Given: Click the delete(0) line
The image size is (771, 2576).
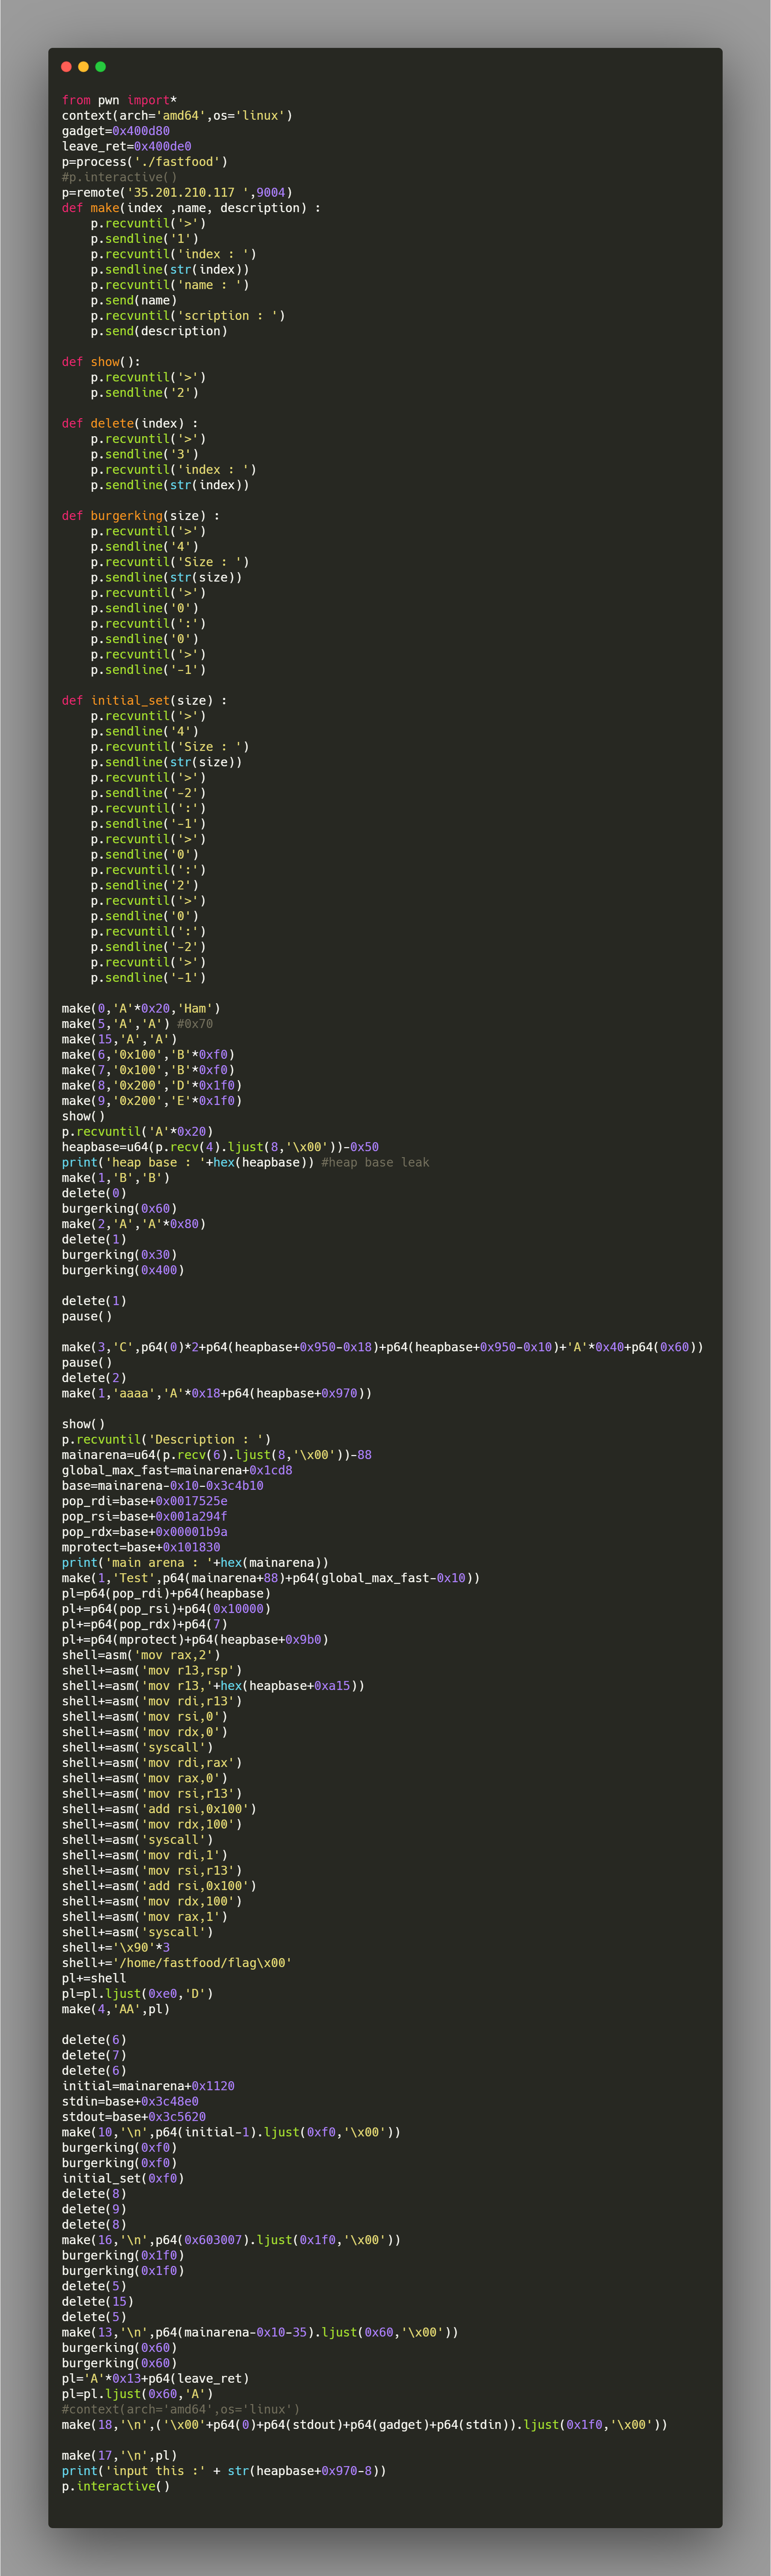Looking at the screenshot, I should tap(94, 1193).
